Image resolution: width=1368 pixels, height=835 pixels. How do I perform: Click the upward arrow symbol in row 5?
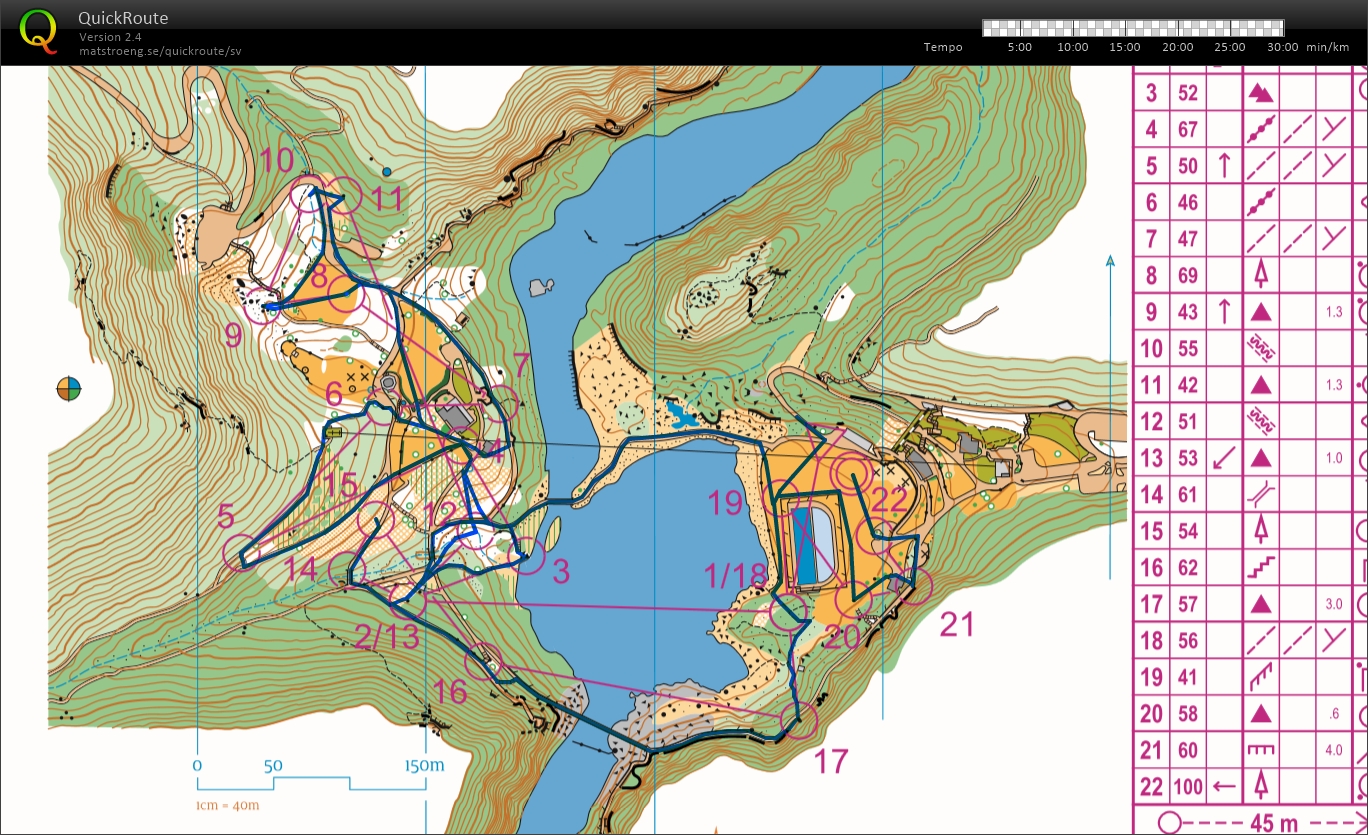pyautogui.click(x=1224, y=166)
